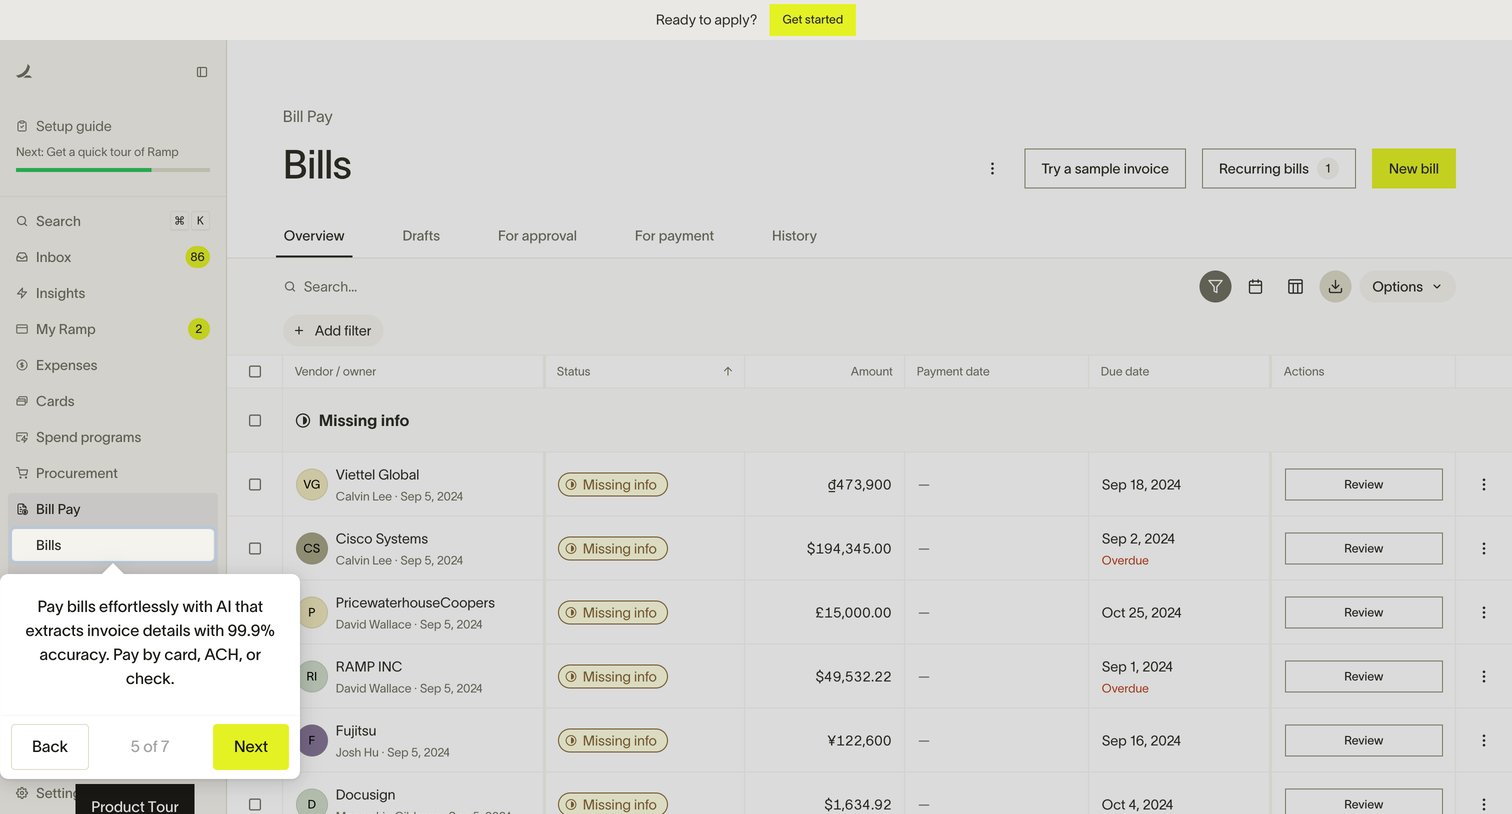Viewport: 1512px width, 814px height.
Task: Switch to the For payment tab
Action: click(x=674, y=236)
